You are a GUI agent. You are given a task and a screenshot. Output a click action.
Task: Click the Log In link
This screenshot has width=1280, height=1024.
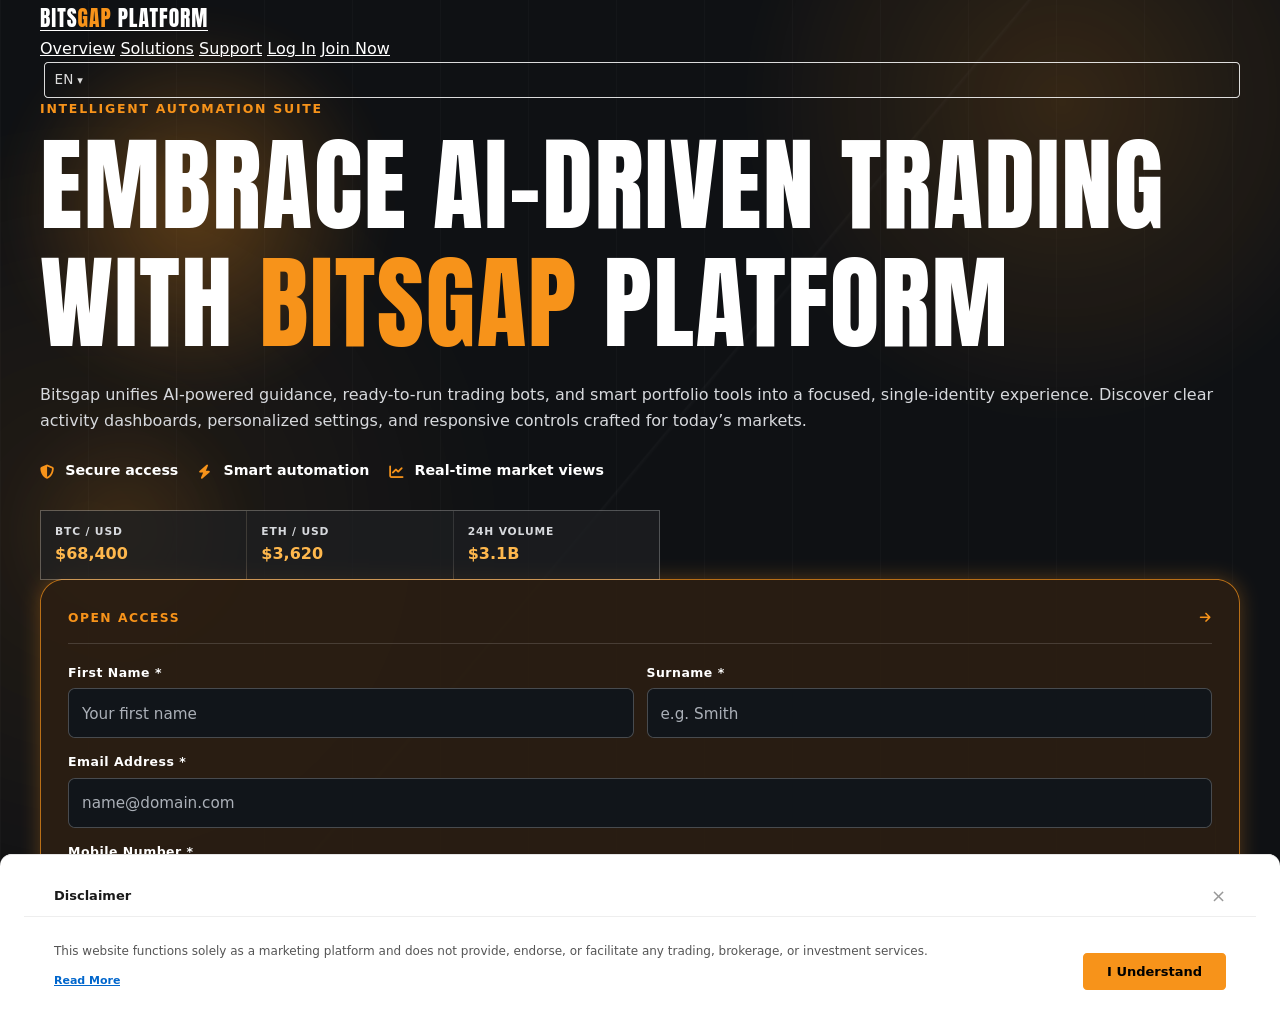(291, 49)
